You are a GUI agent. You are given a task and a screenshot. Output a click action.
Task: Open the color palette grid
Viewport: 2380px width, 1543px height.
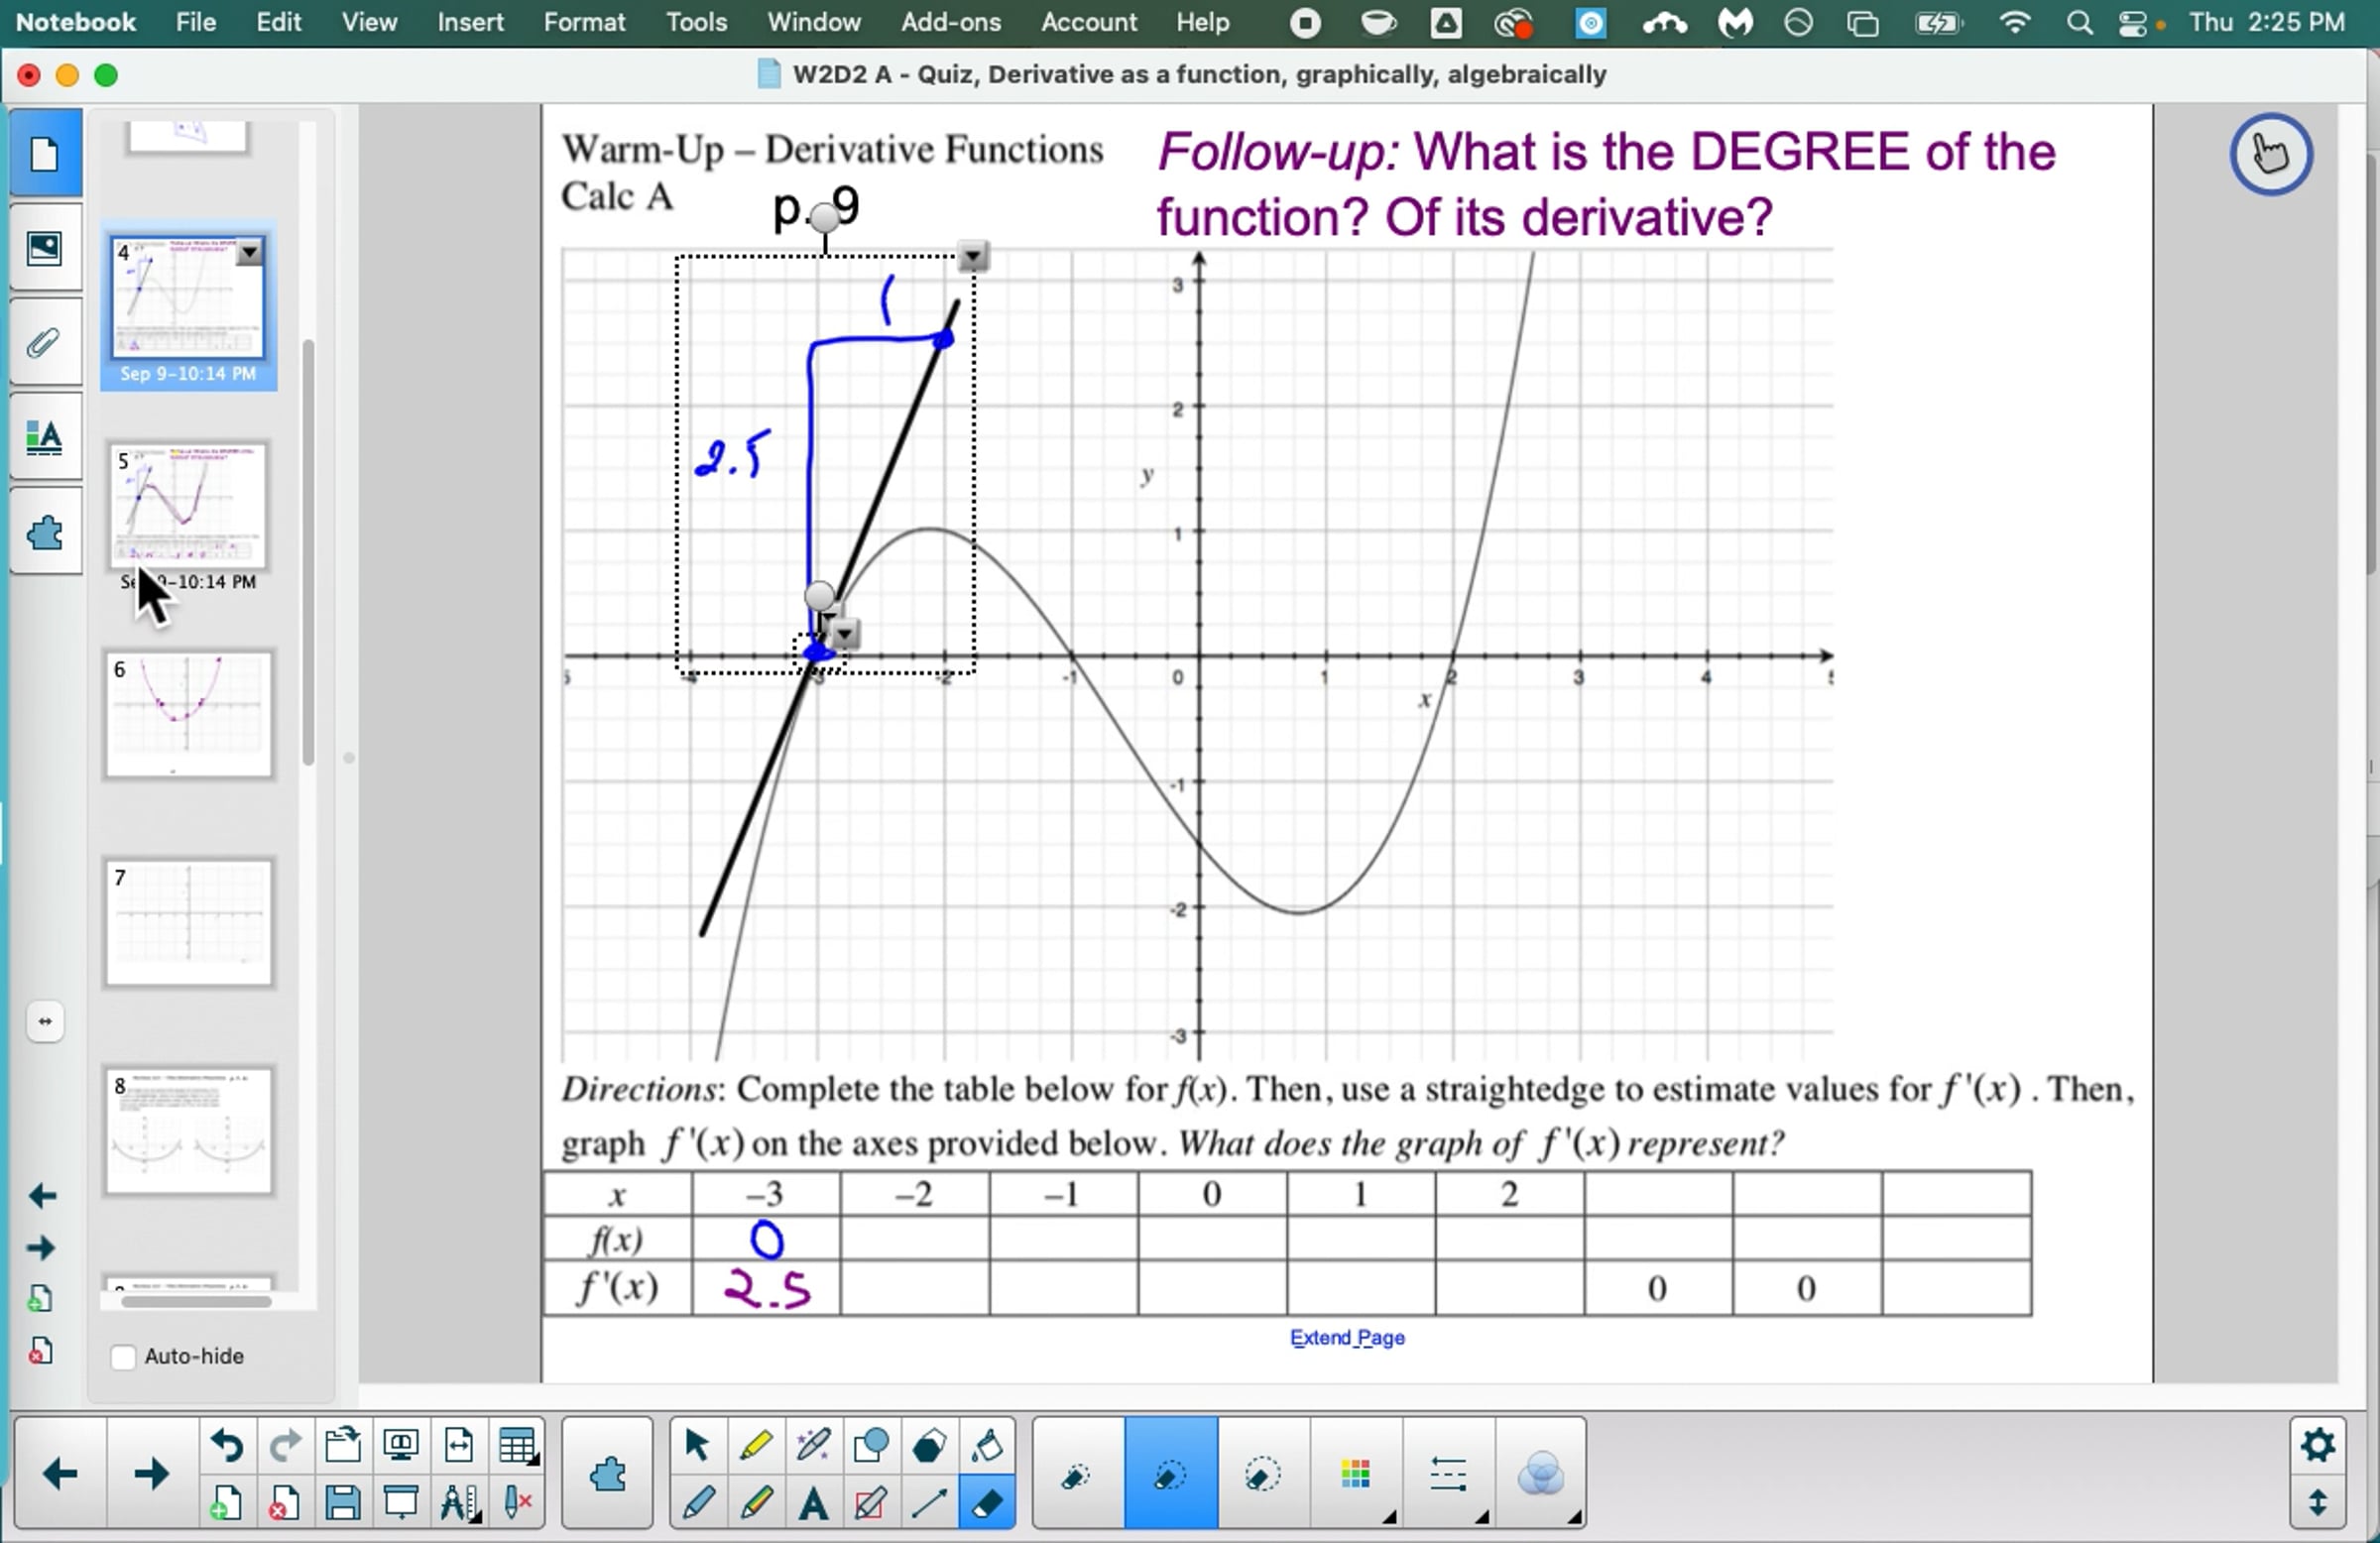click(x=1355, y=1474)
